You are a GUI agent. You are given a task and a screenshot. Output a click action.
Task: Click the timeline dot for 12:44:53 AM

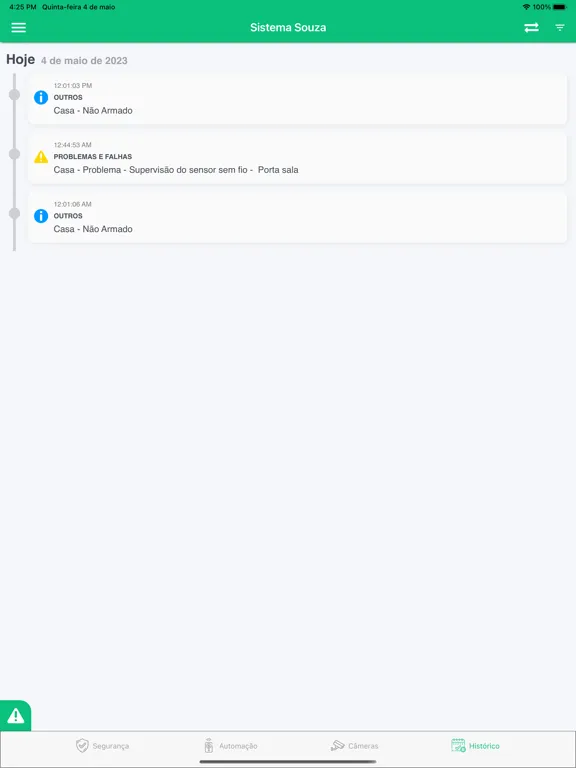pyautogui.click(x=15, y=154)
